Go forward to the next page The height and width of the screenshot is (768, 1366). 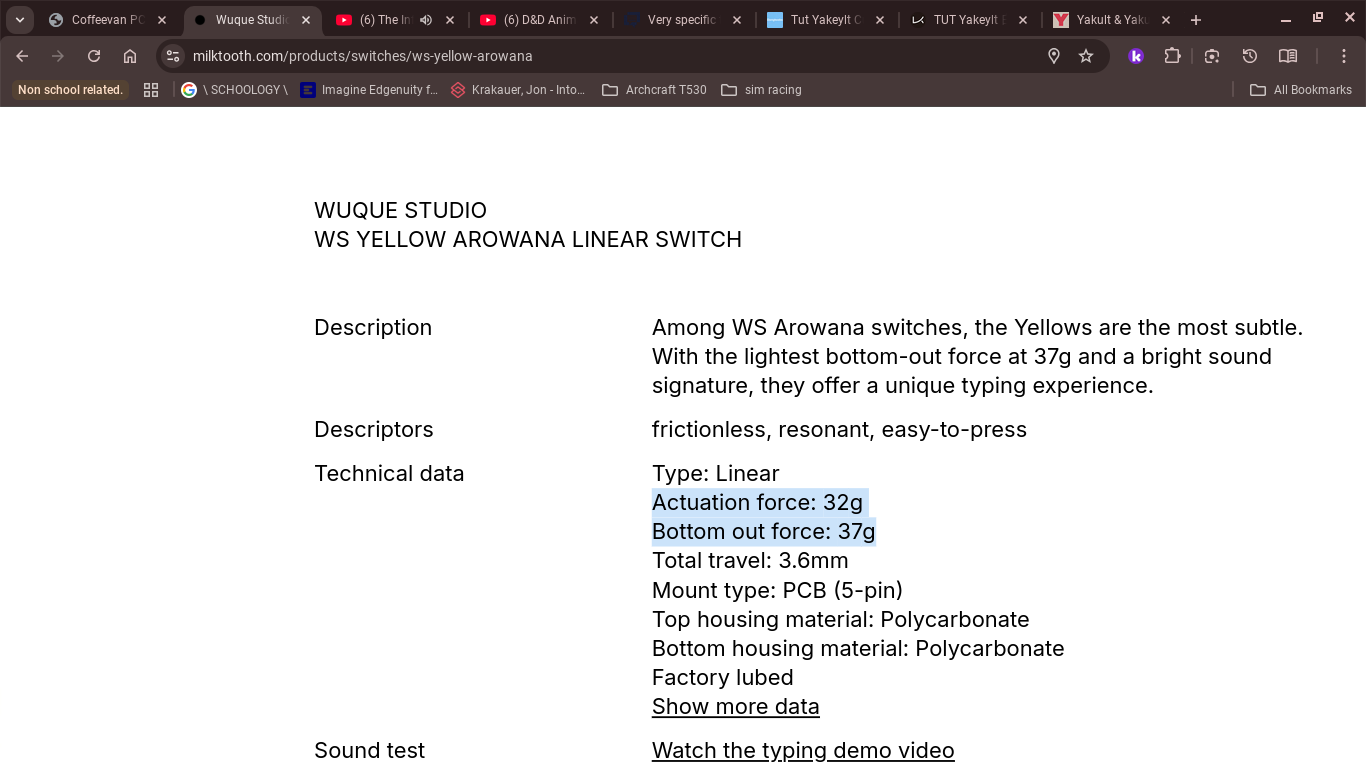(58, 56)
